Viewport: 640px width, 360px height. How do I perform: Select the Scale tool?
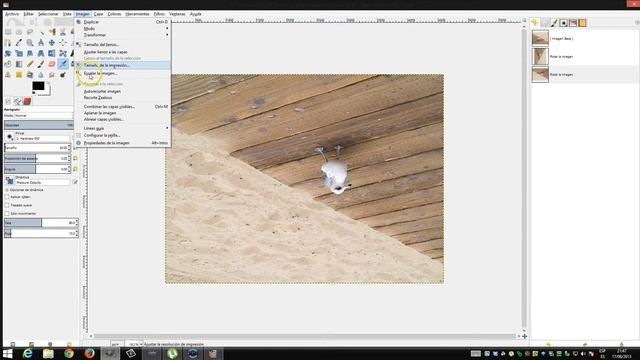19,53
